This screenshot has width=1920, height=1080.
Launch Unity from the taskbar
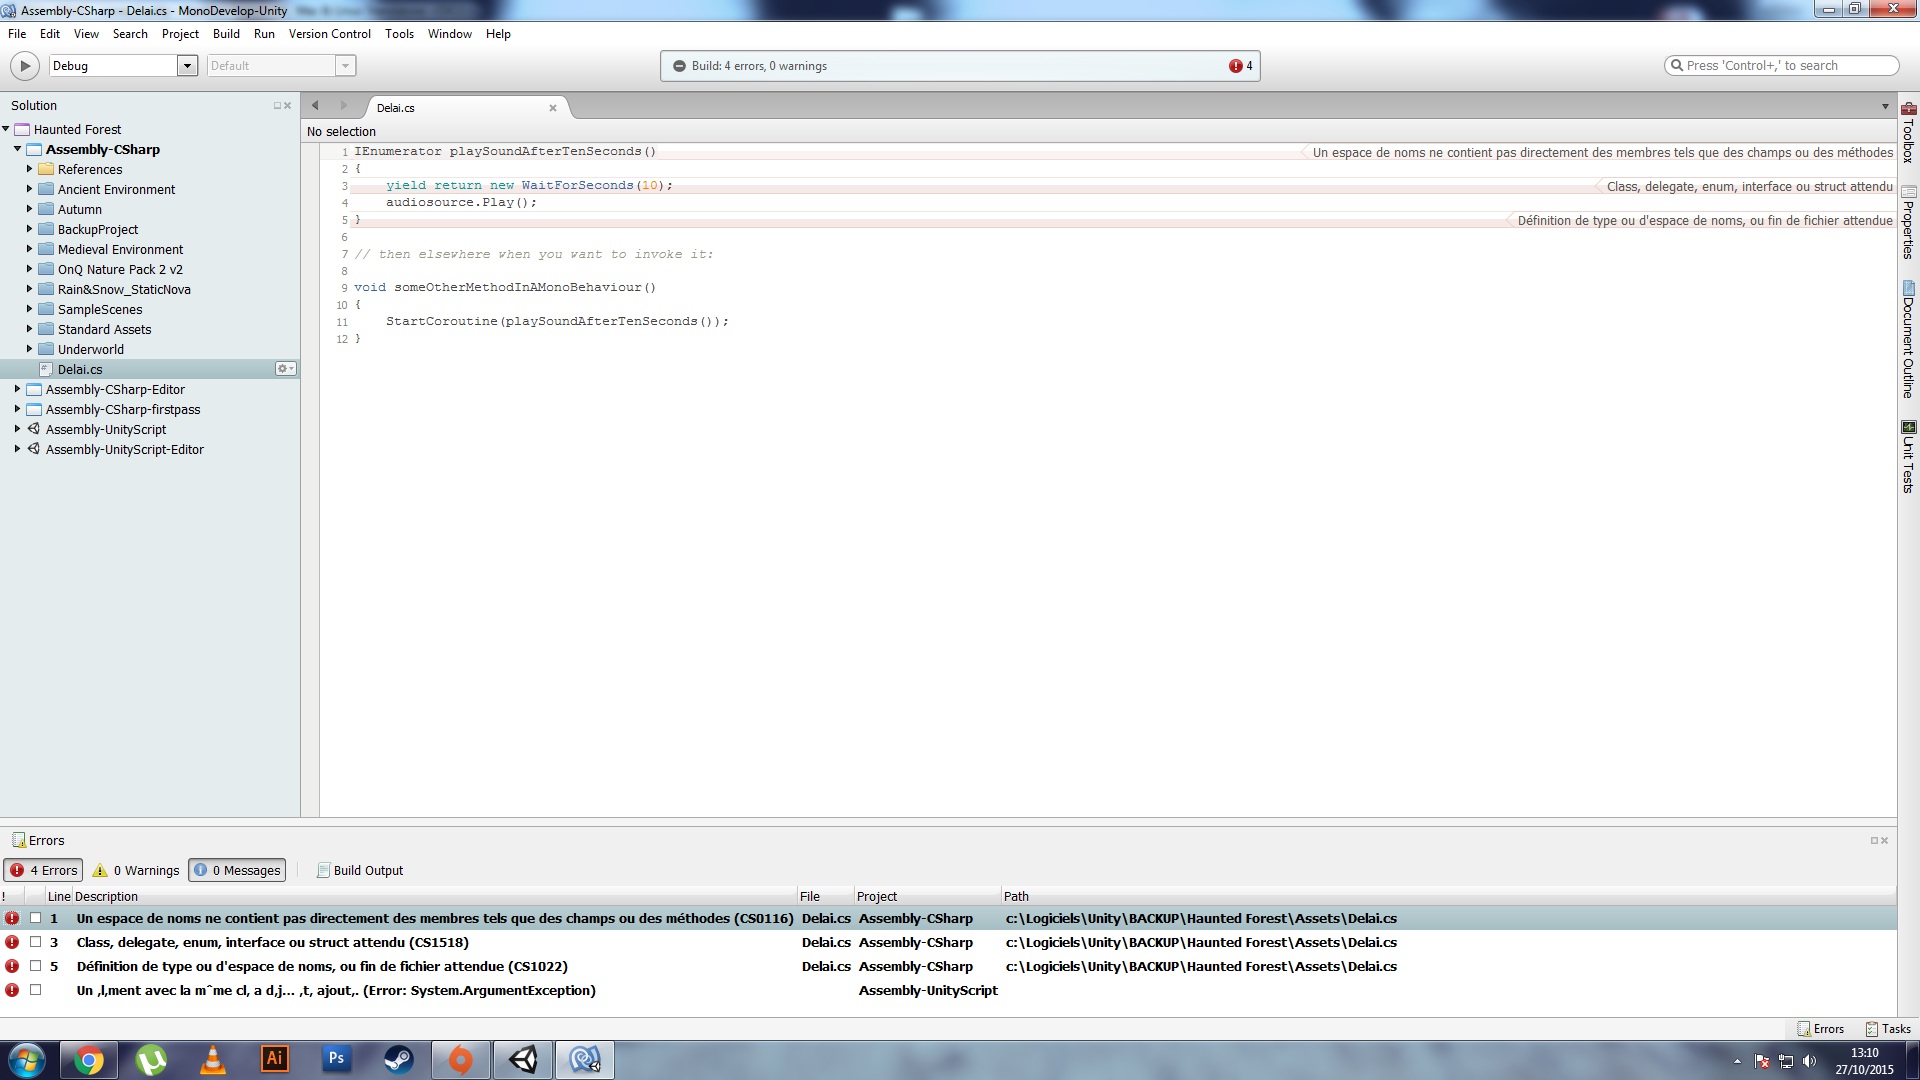click(x=523, y=1059)
